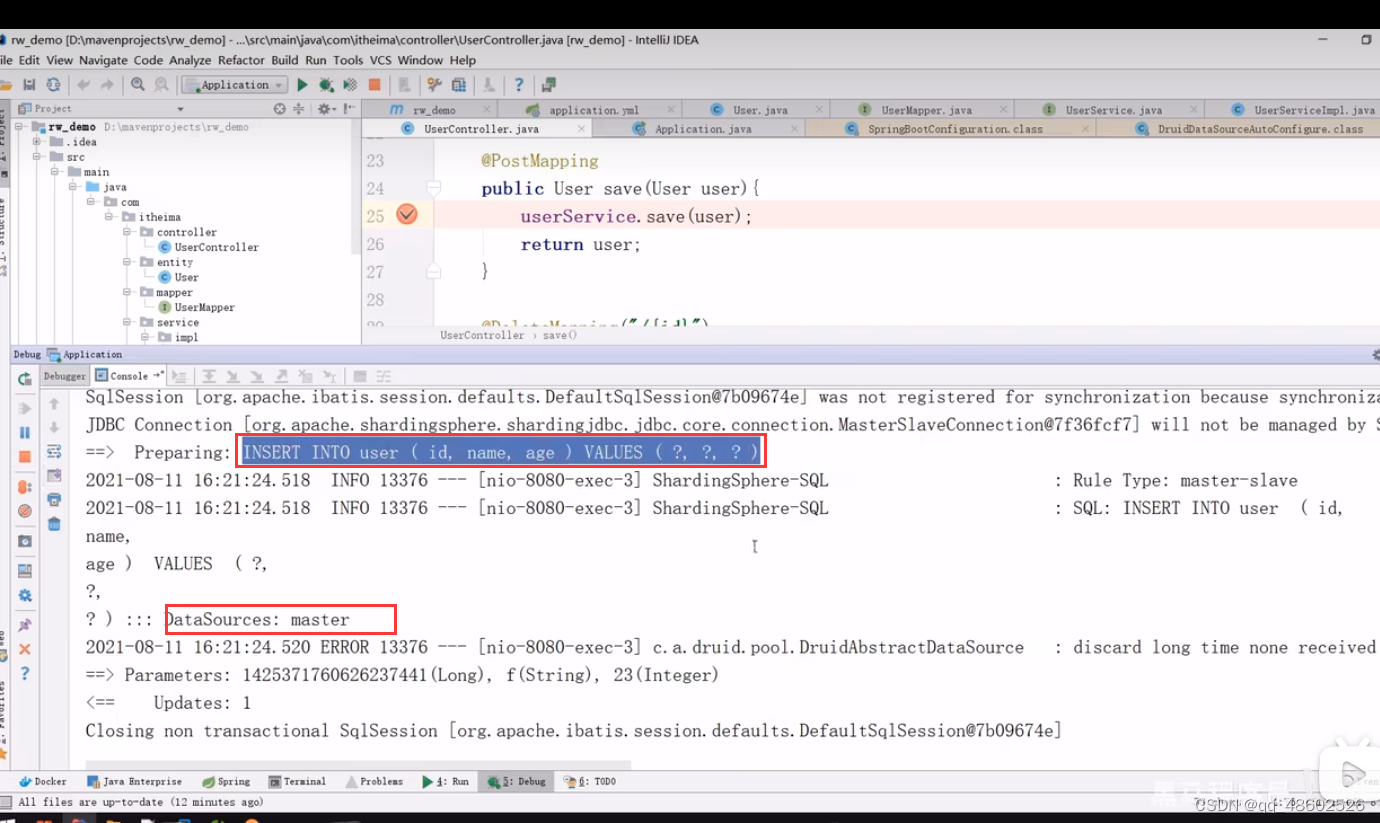Open the Navigate menu

(104, 60)
